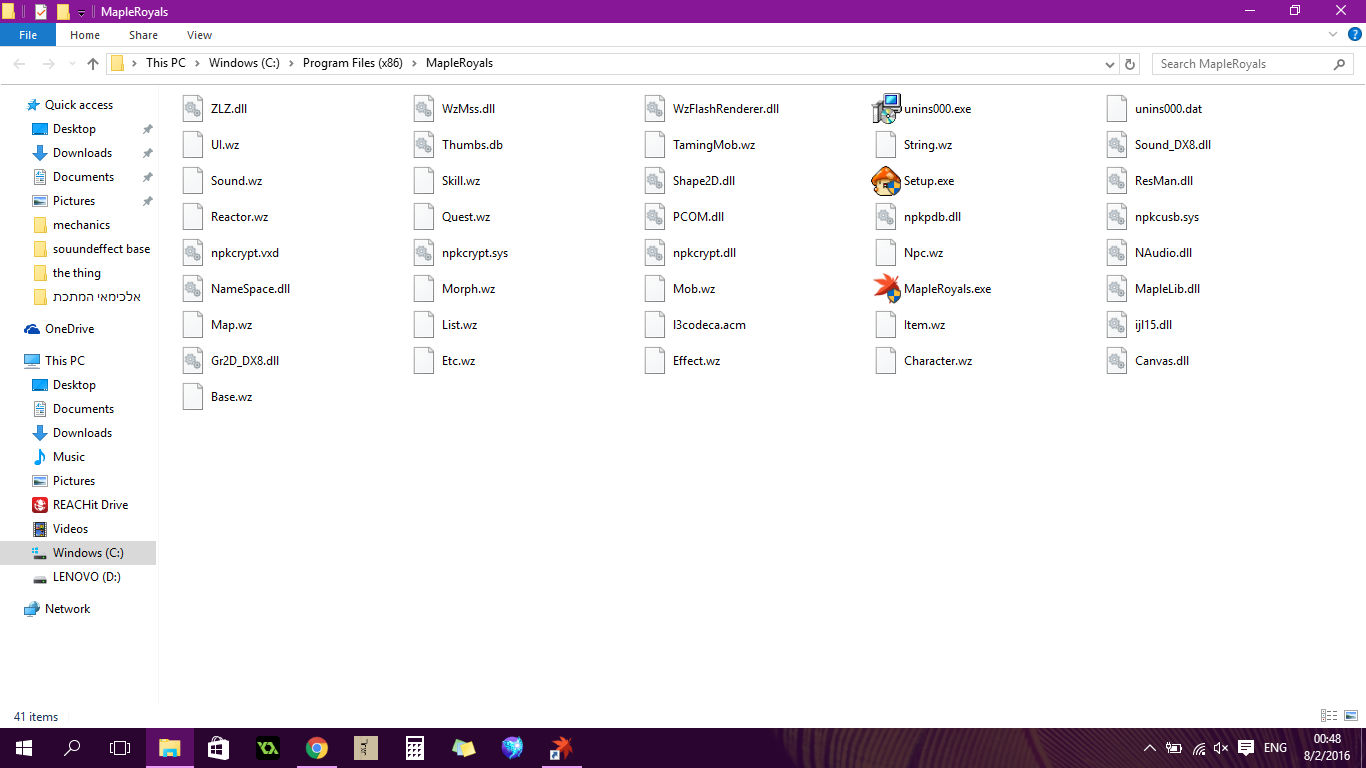Screen dimensions: 1366x768
Task: Click Program Files (x86) in breadcrumb path
Action: [351, 63]
